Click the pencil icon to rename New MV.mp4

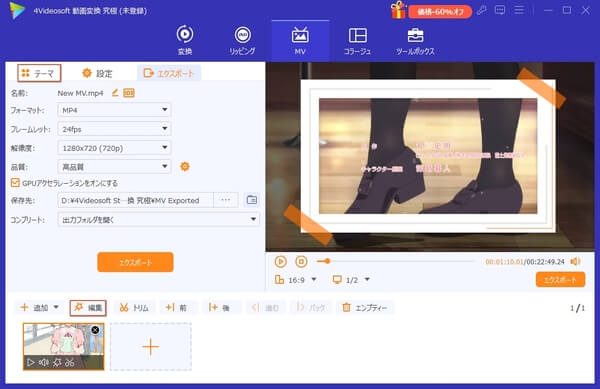pyautogui.click(x=115, y=93)
